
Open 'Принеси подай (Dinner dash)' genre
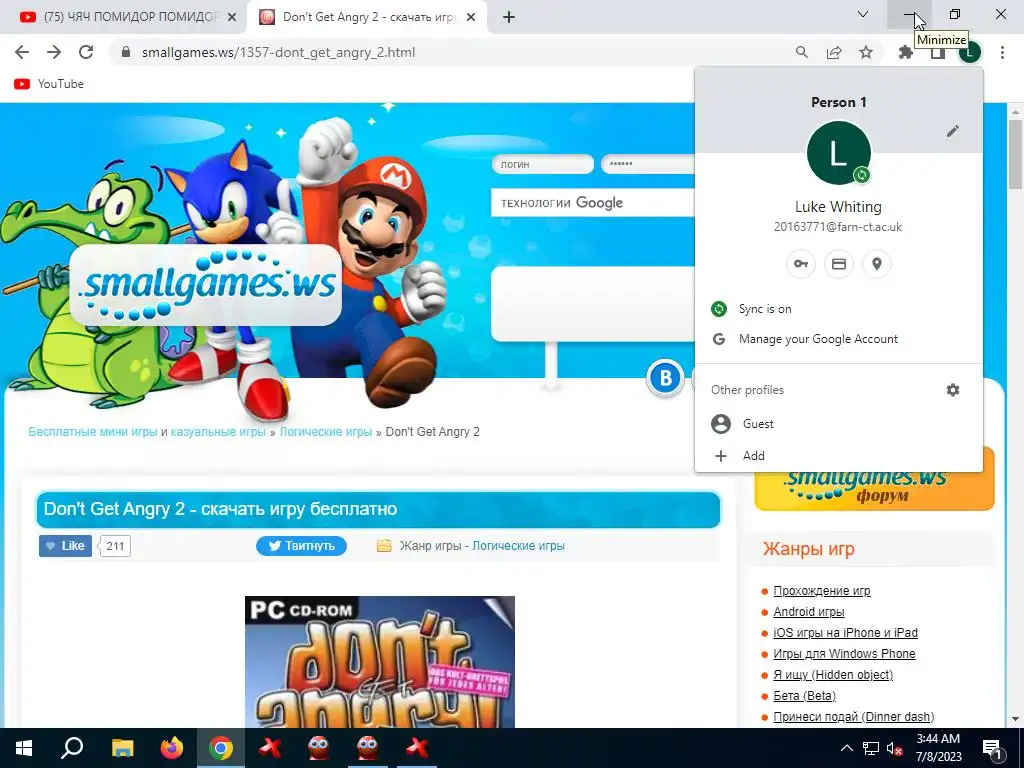point(854,716)
